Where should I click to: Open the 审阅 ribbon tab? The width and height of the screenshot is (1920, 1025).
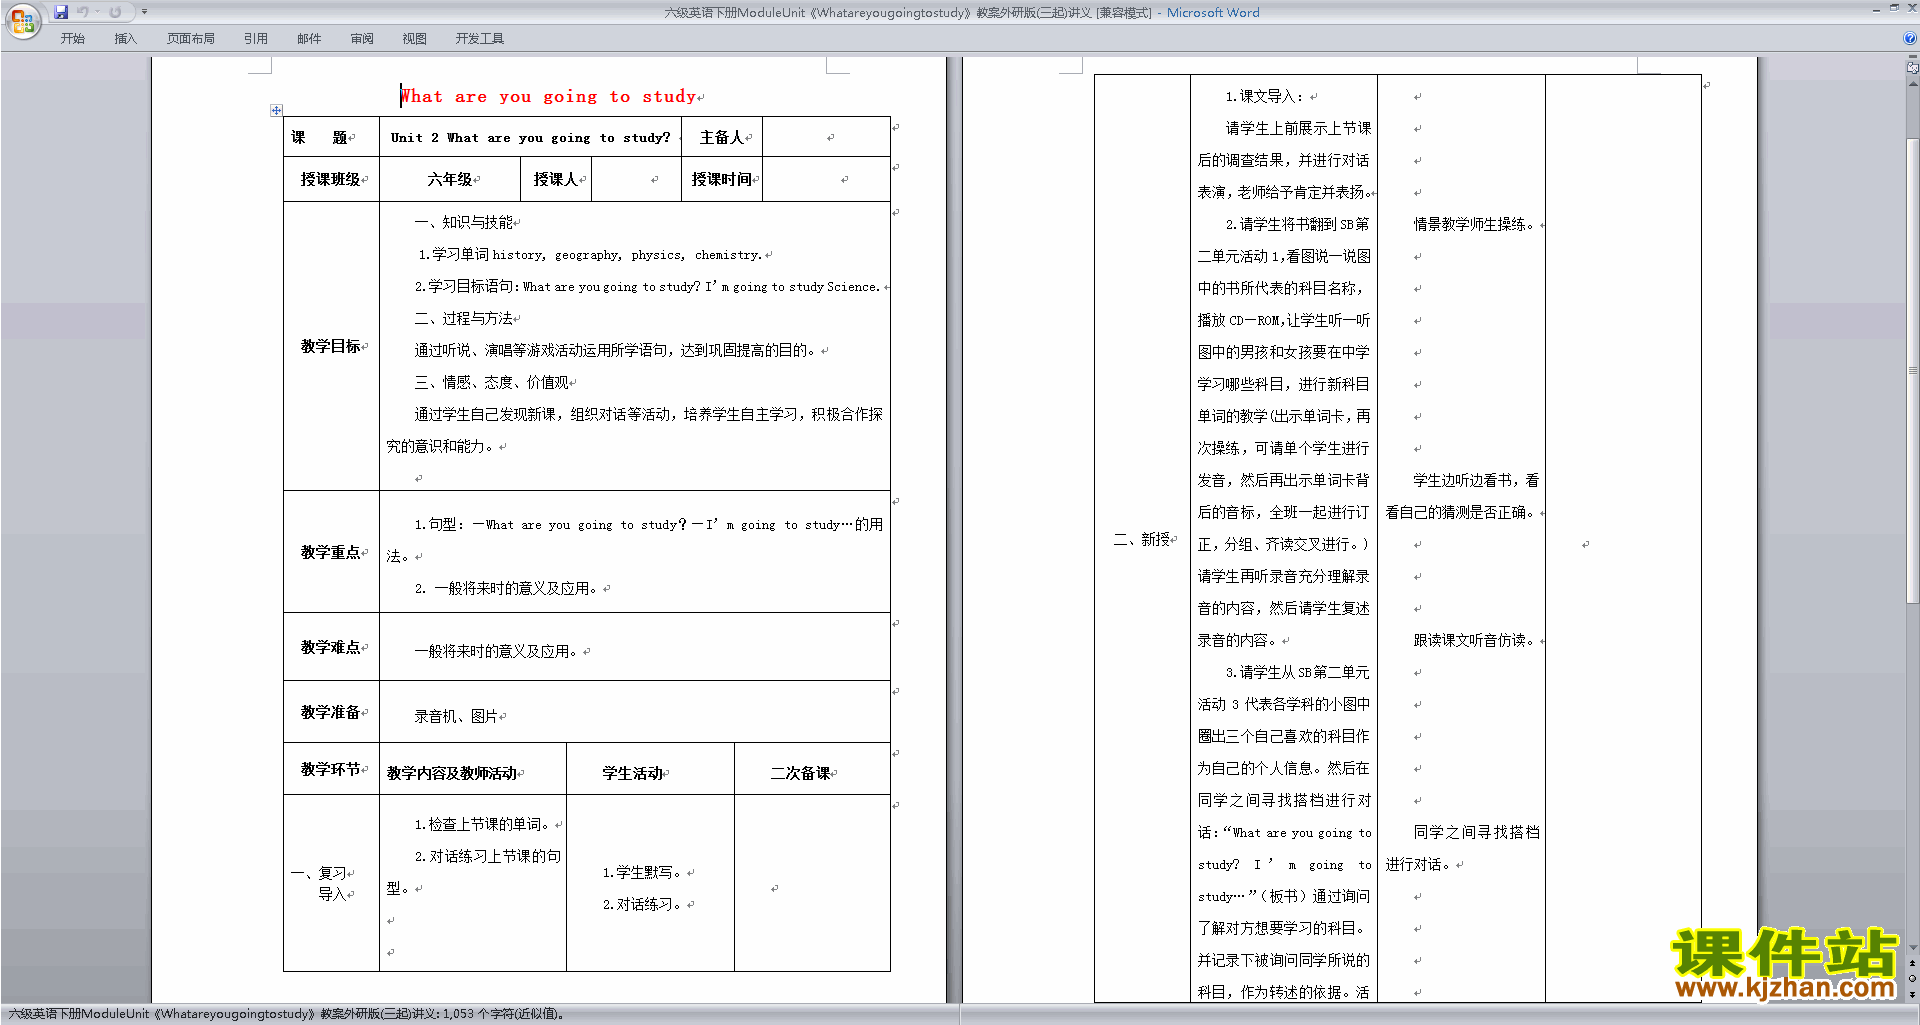click(362, 39)
